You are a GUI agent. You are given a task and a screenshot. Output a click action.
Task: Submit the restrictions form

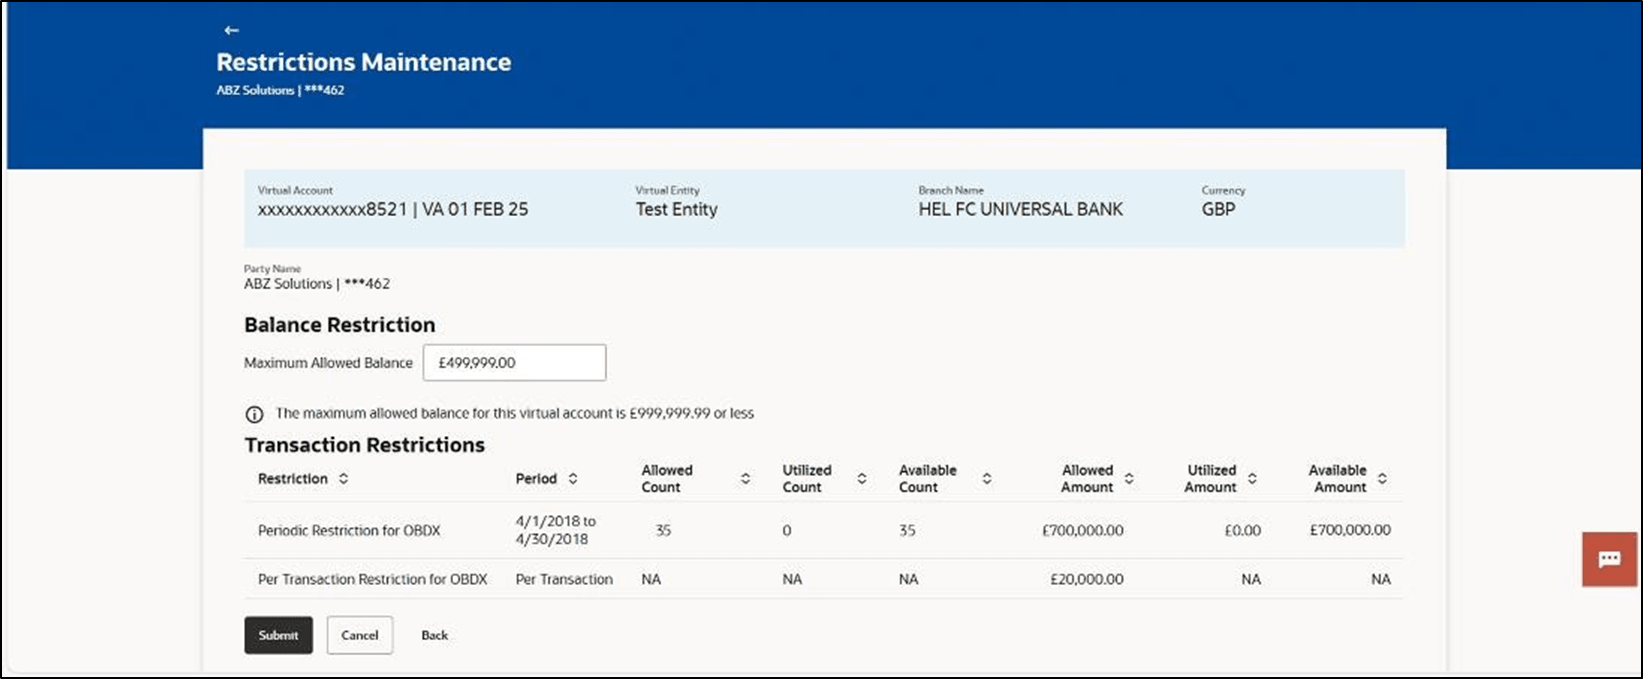click(278, 635)
